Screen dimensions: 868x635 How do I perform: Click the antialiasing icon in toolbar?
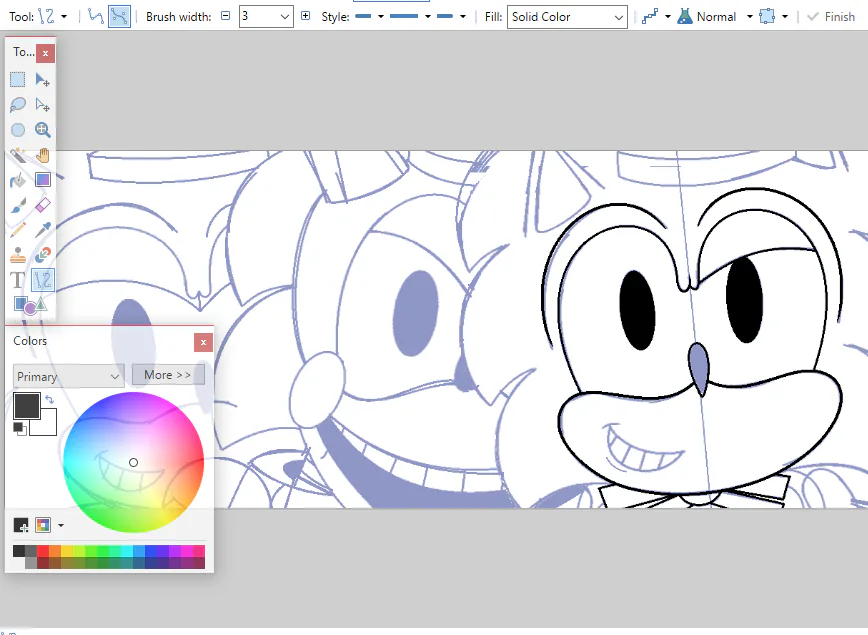tap(650, 17)
